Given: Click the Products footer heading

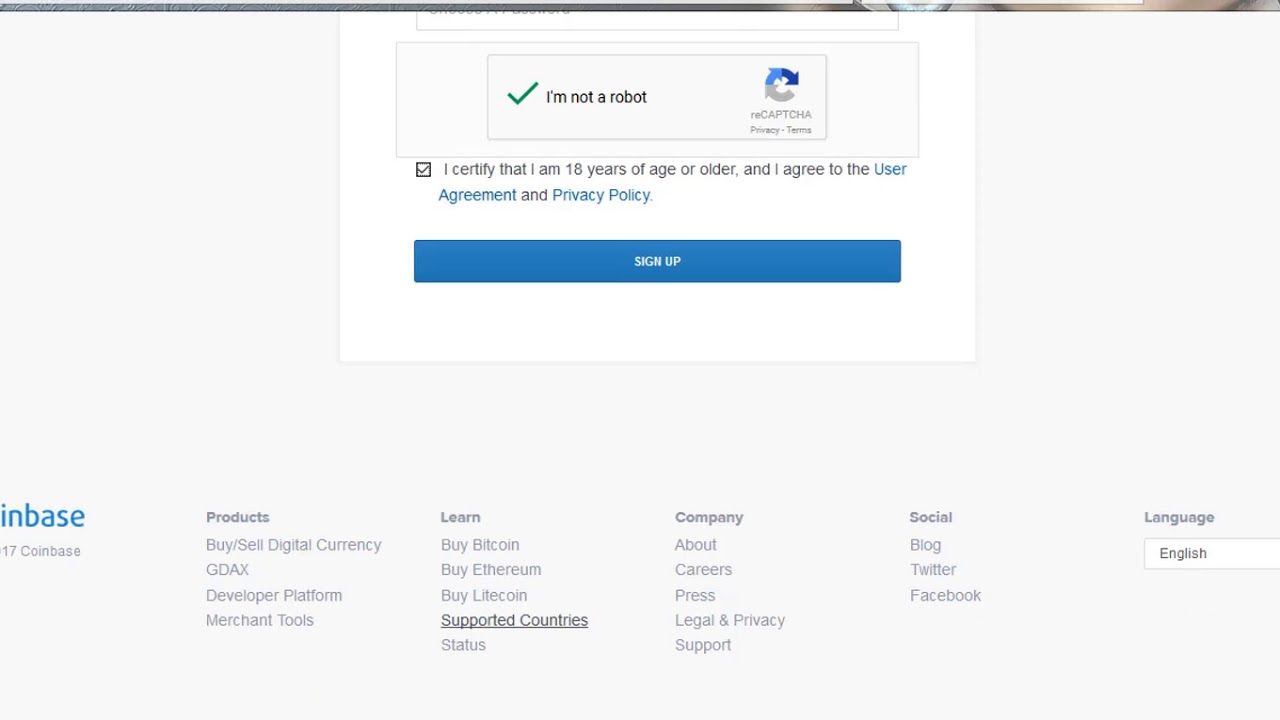Looking at the screenshot, I should tap(238, 517).
